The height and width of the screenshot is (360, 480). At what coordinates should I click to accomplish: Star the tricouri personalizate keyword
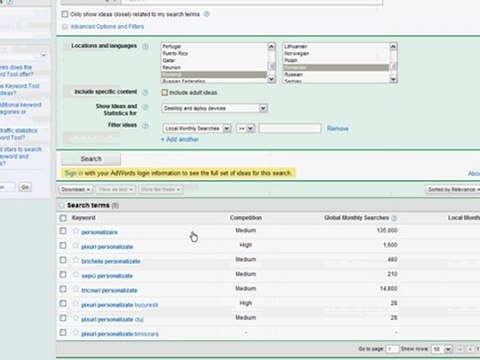(x=76, y=289)
